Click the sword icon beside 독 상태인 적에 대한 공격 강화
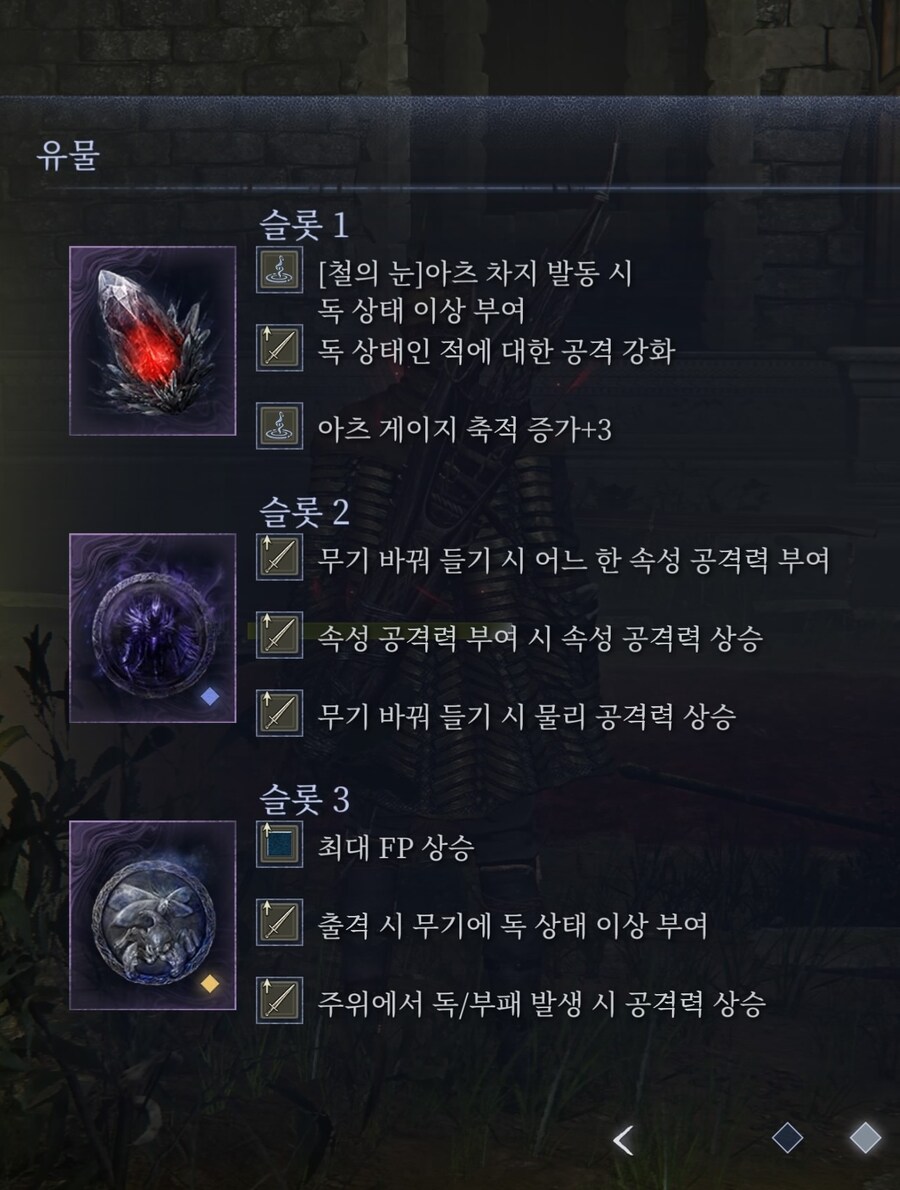This screenshot has height=1190, width=900. click(x=279, y=348)
